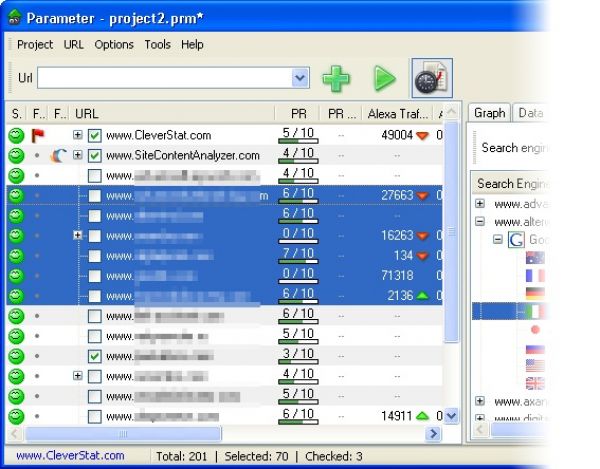Click the Search Engine column header

(510, 184)
